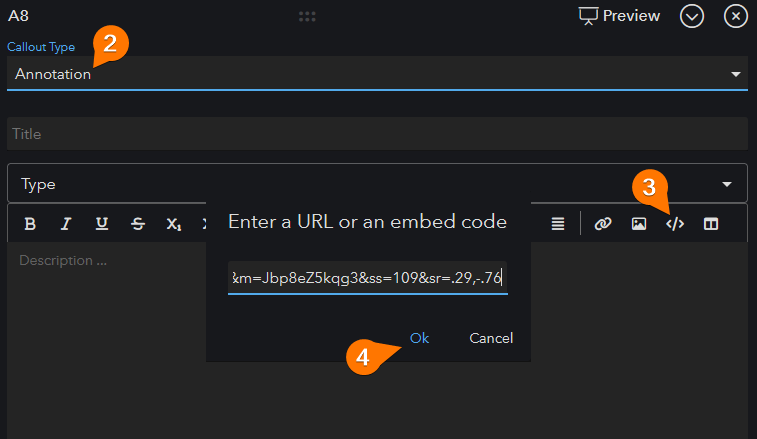Open the embed media code icon

point(675,224)
